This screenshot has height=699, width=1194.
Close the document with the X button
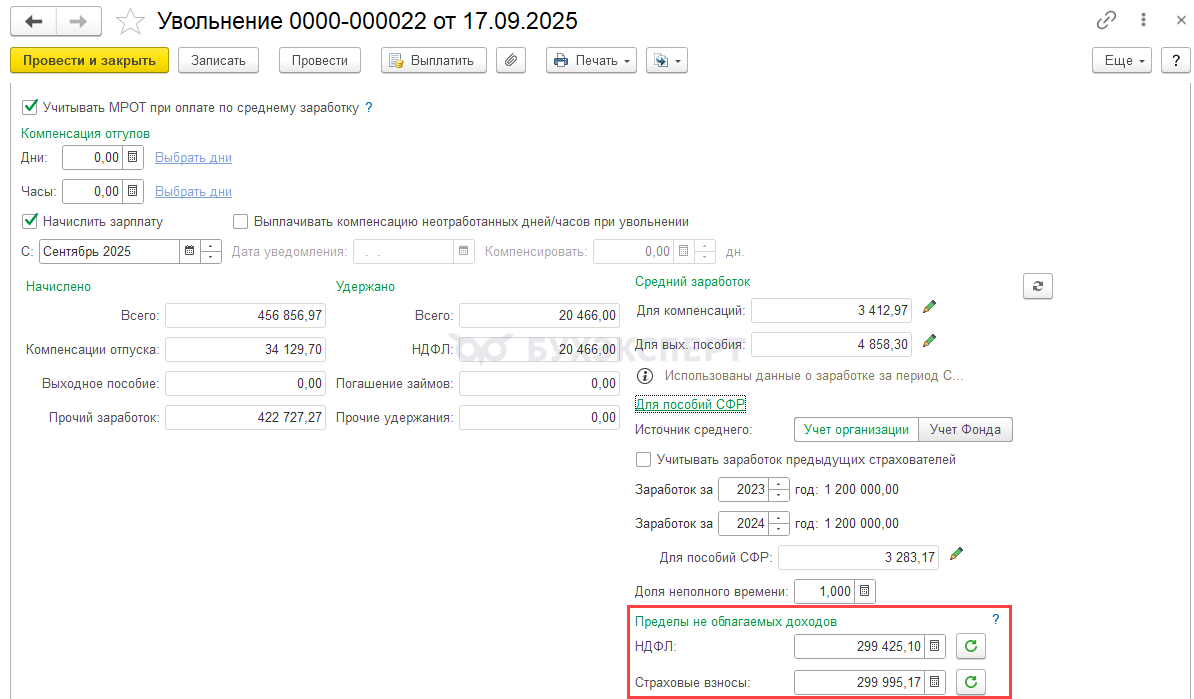pyautogui.click(x=1180, y=21)
